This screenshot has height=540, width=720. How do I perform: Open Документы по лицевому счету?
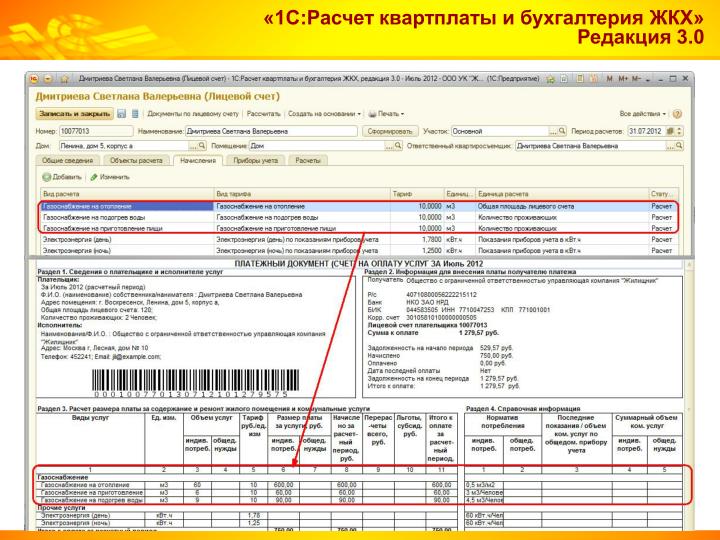193,113
